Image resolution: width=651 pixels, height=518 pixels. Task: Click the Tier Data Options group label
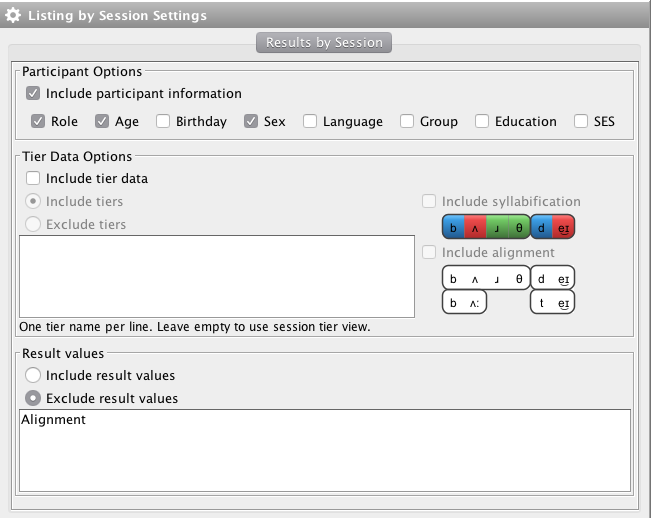tap(77, 156)
